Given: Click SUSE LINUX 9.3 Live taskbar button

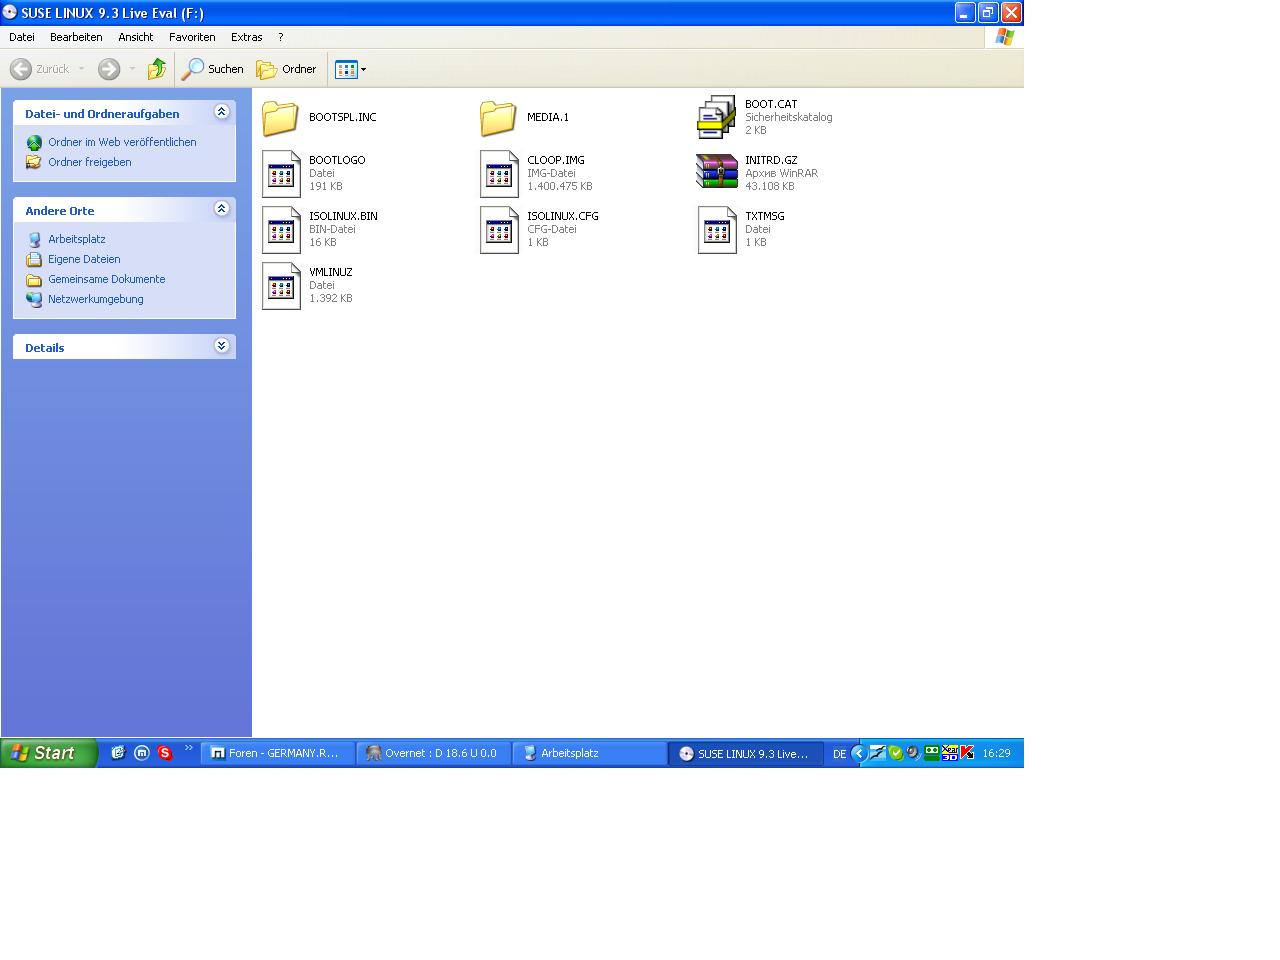Looking at the screenshot, I should (x=746, y=753).
